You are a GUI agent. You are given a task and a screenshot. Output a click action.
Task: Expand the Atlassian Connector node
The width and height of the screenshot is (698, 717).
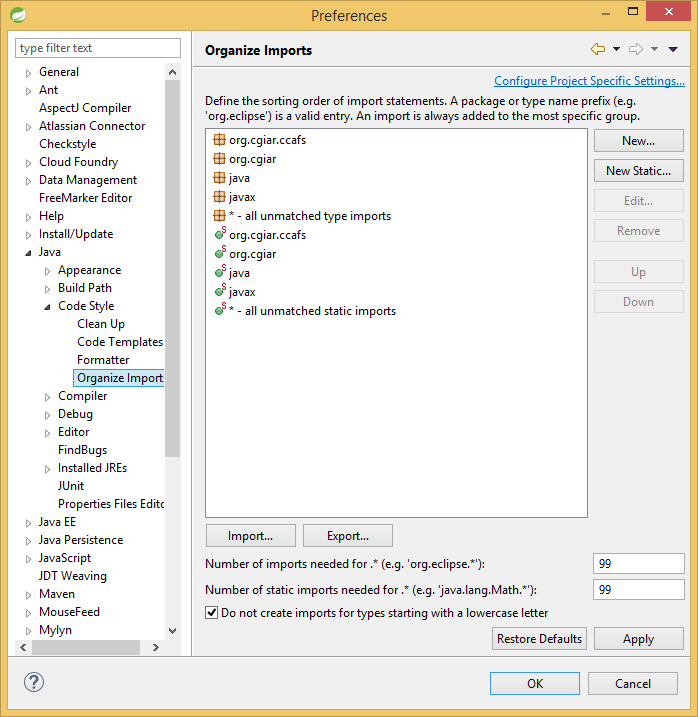coord(28,127)
